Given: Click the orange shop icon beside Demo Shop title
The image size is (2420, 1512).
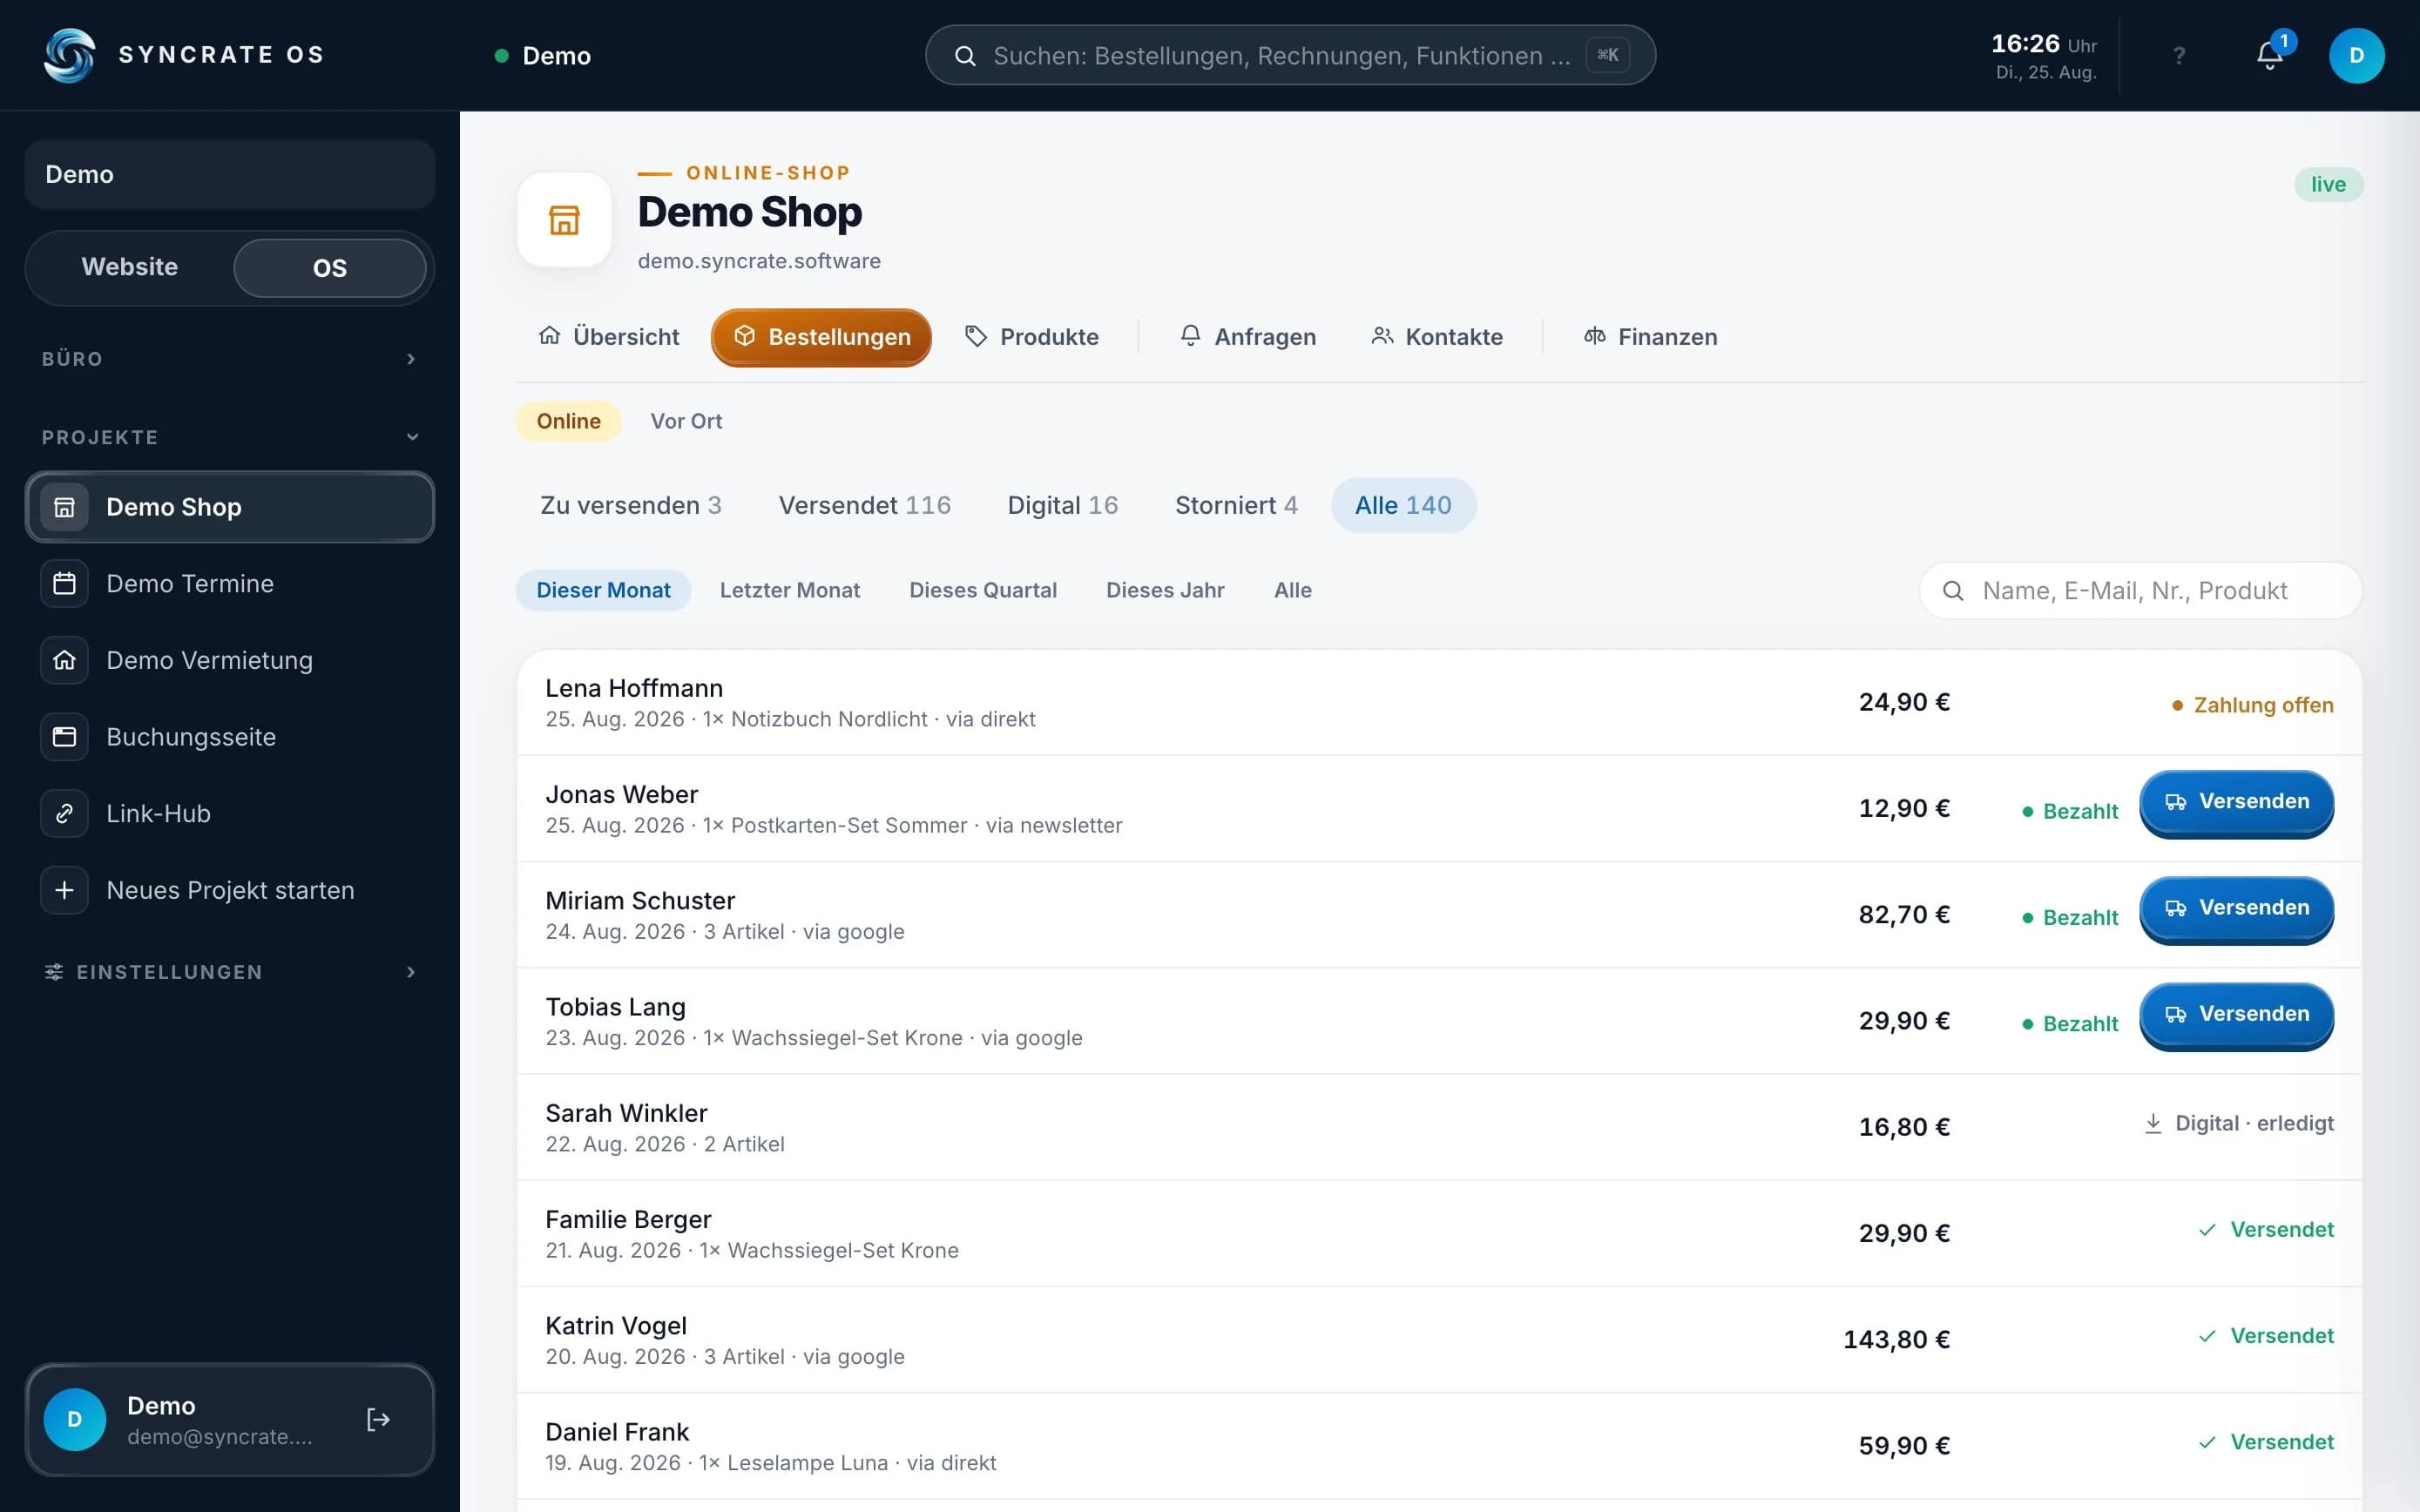Looking at the screenshot, I should pyautogui.click(x=564, y=220).
